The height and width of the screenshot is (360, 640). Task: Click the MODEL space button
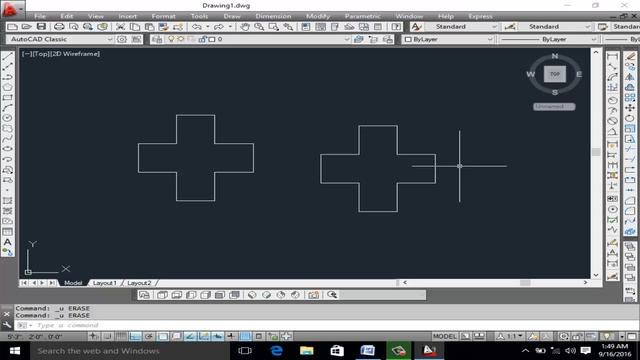pyautogui.click(x=444, y=336)
